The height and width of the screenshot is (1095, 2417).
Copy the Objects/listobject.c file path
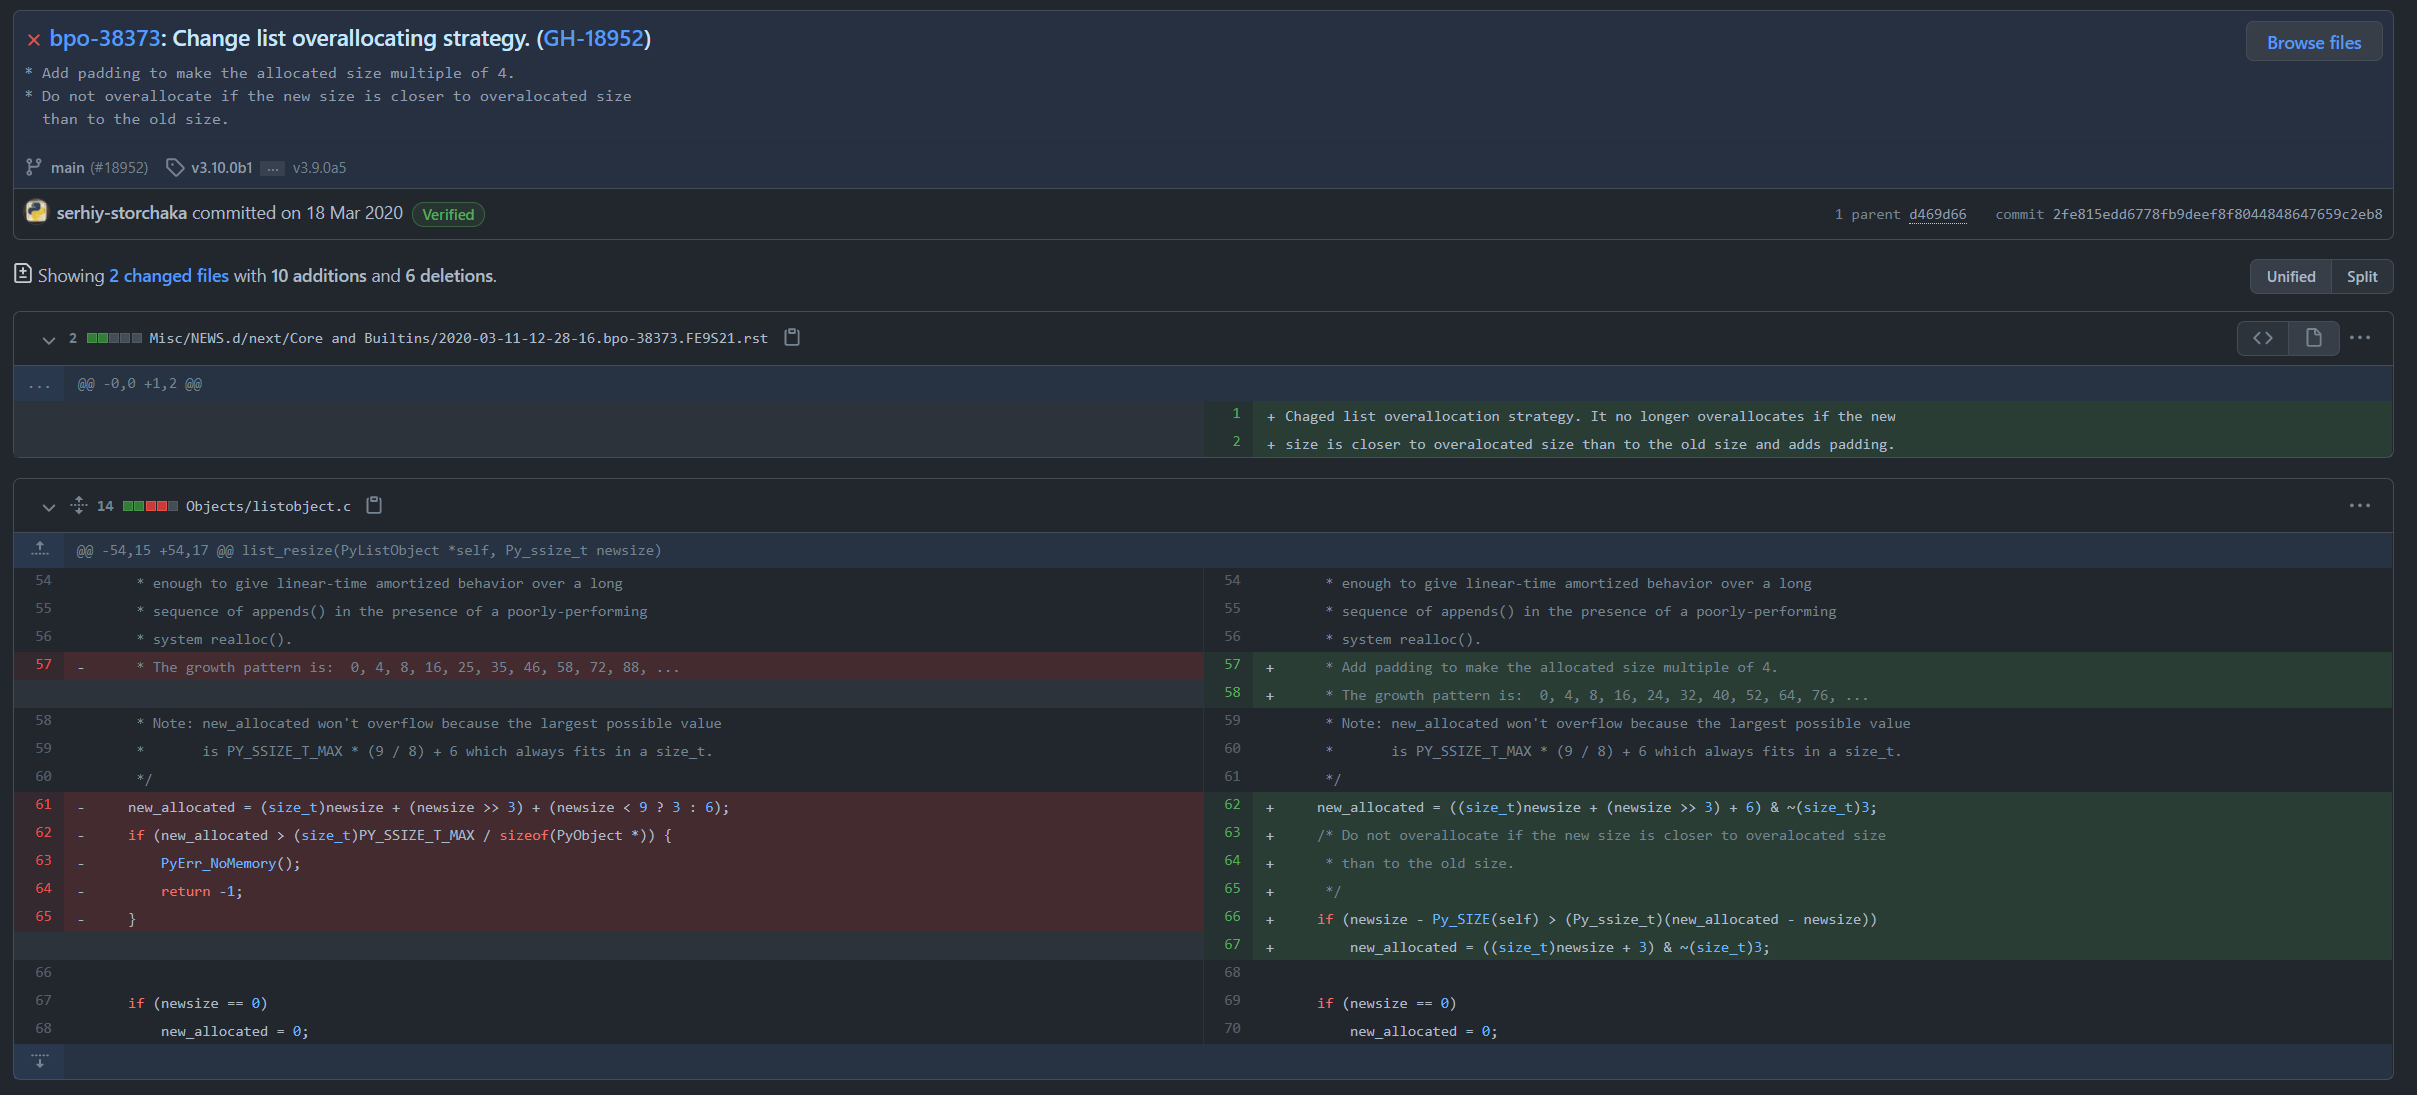374,506
